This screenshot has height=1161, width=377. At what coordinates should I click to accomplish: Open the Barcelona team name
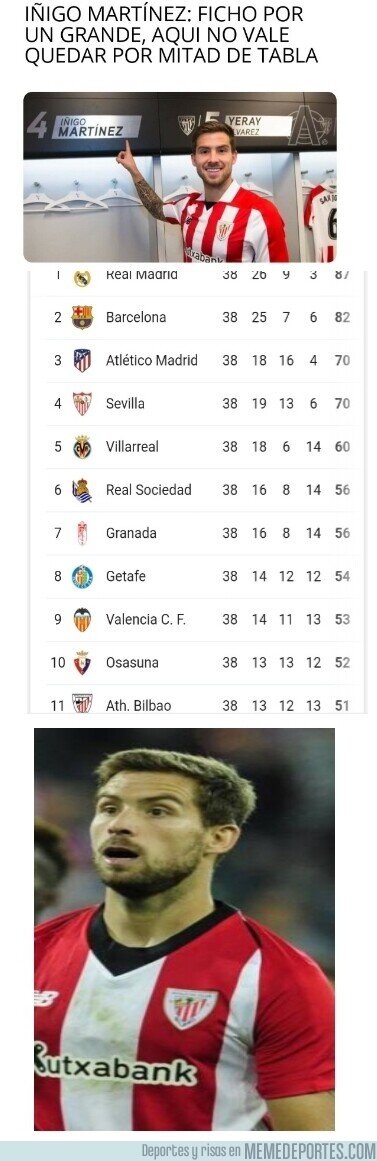[136, 318]
